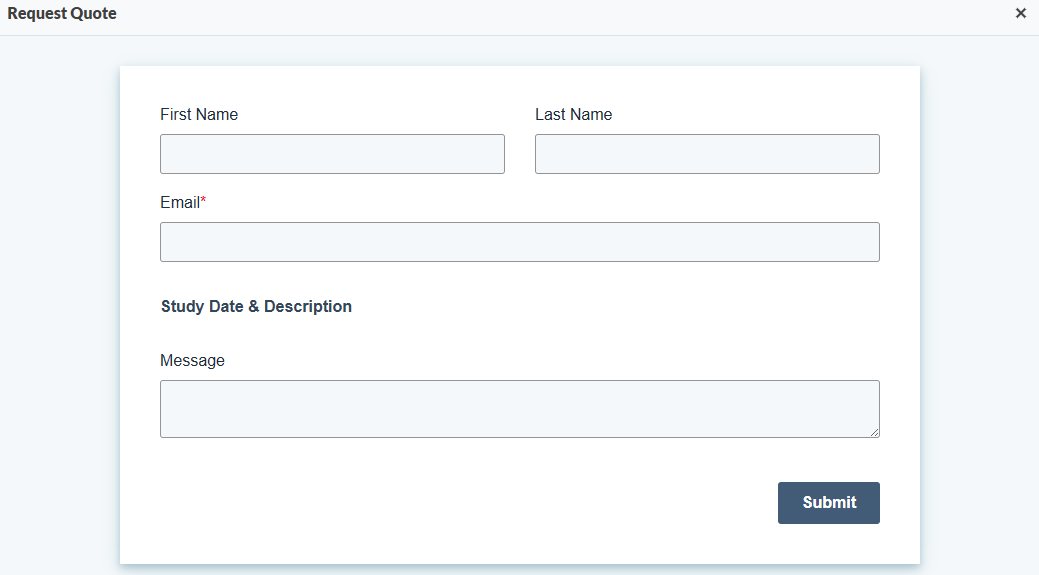
Task: Click the red required asterisk beside Email
Action: coord(203,199)
